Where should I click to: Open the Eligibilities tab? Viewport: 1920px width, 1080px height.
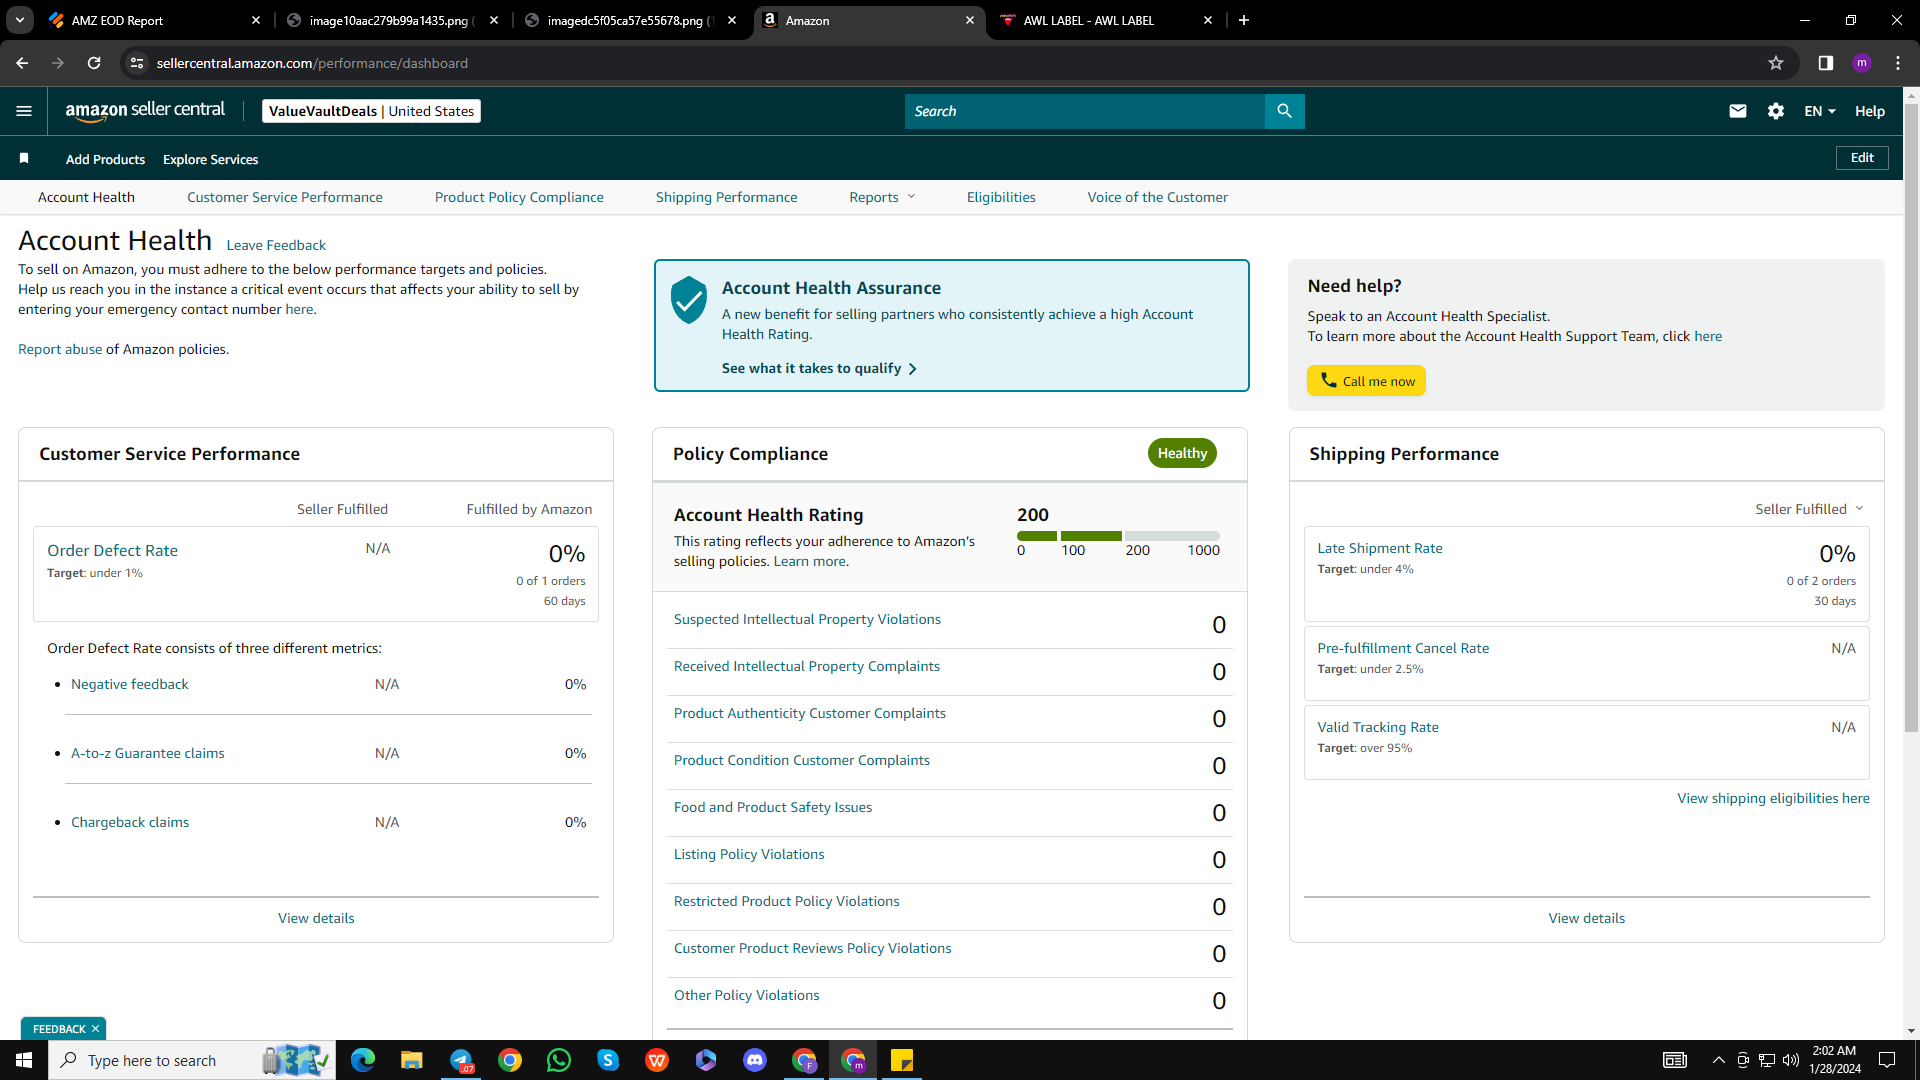click(x=1001, y=197)
